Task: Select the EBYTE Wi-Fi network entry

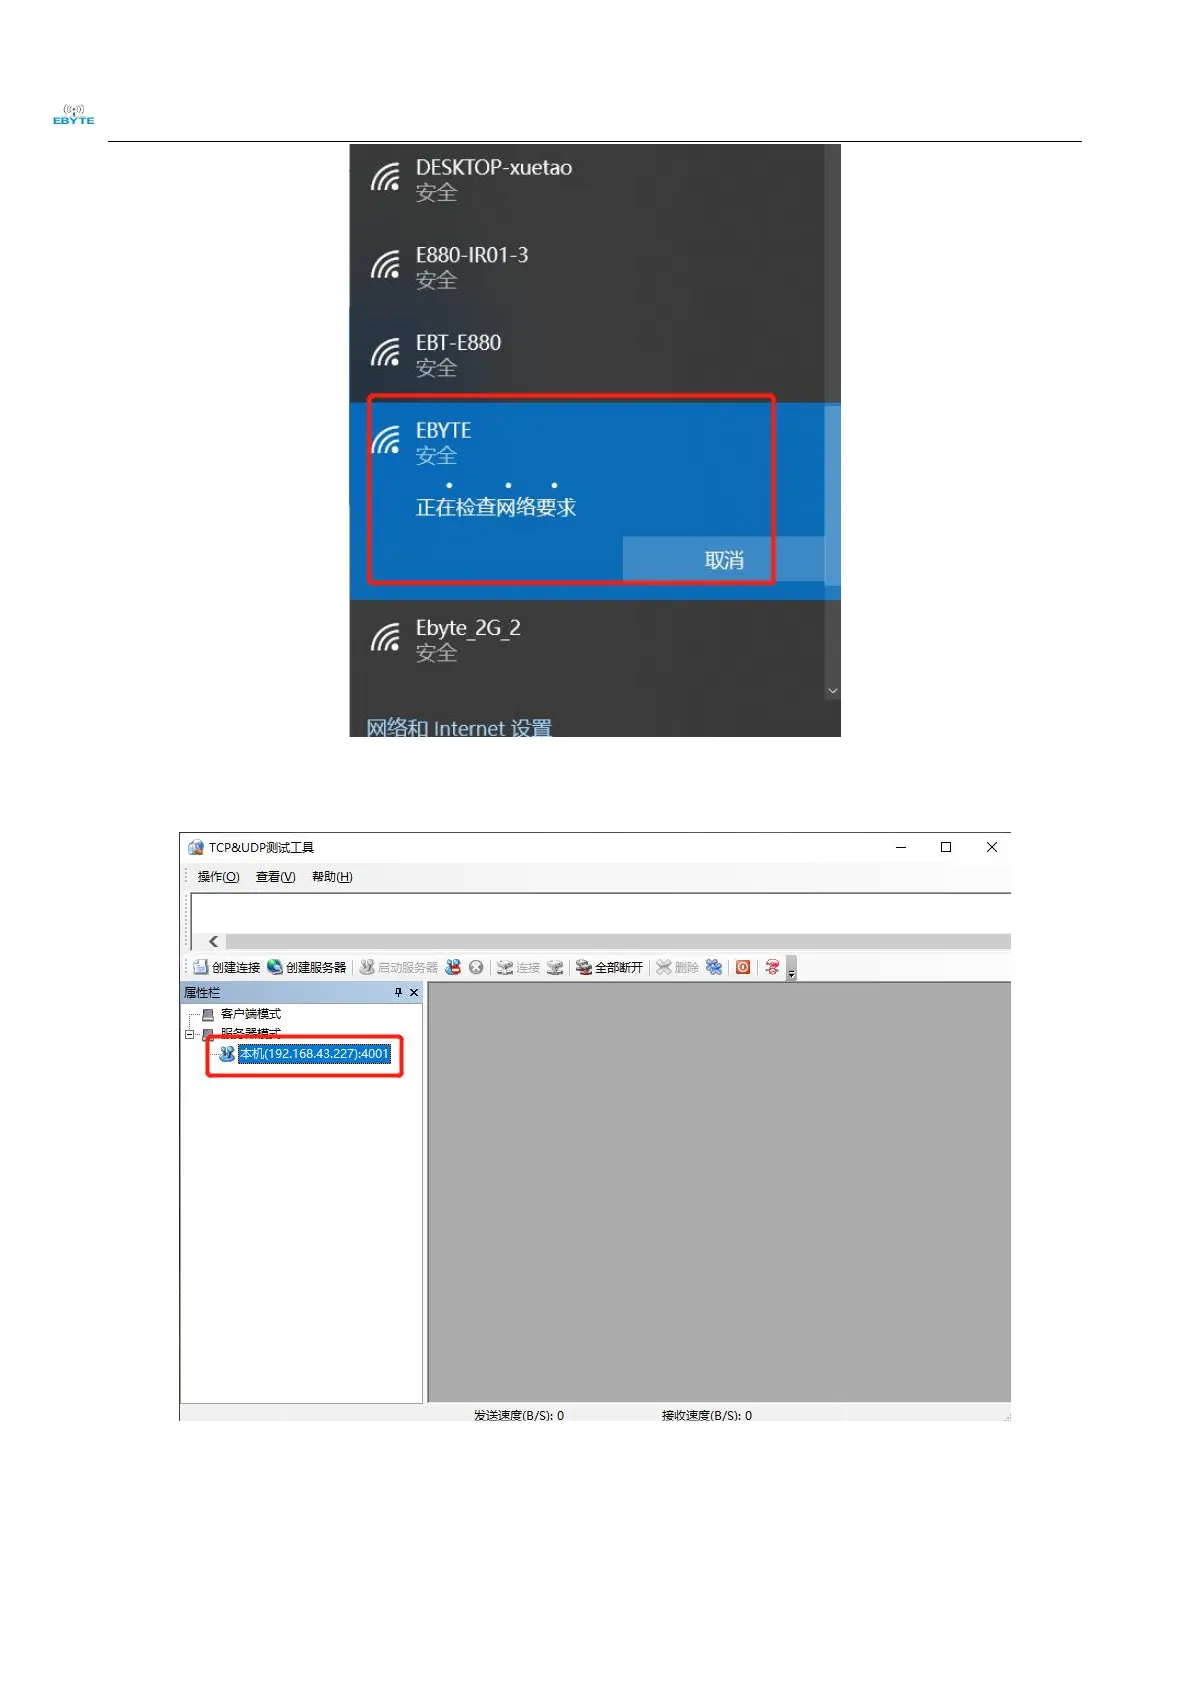Action: click(587, 500)
